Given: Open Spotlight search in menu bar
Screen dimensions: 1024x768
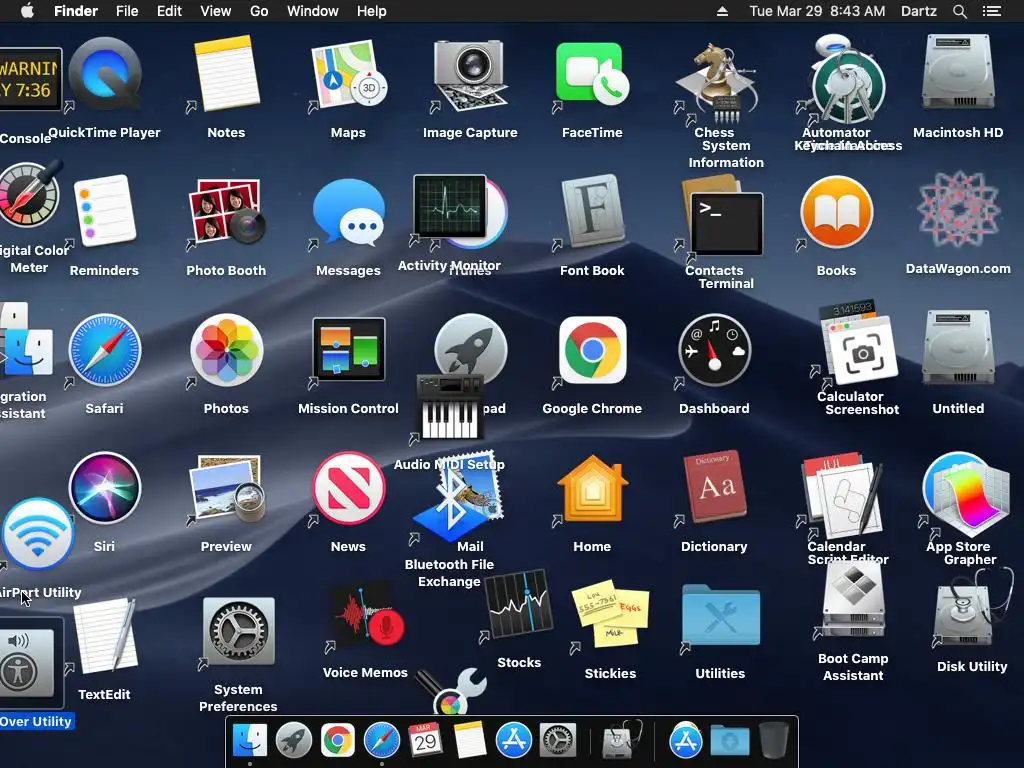Looking at the screenshot, I should [x=959, y=11].
